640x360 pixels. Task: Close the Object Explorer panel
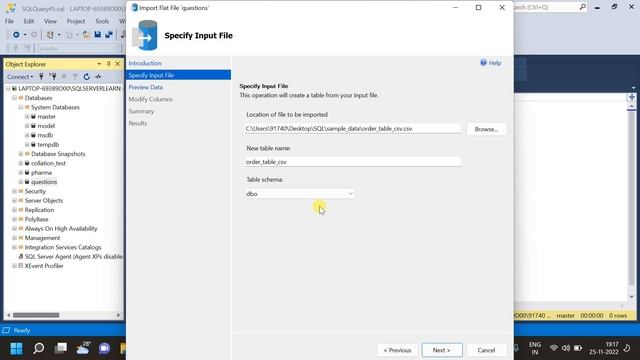[x=118, y=64]
